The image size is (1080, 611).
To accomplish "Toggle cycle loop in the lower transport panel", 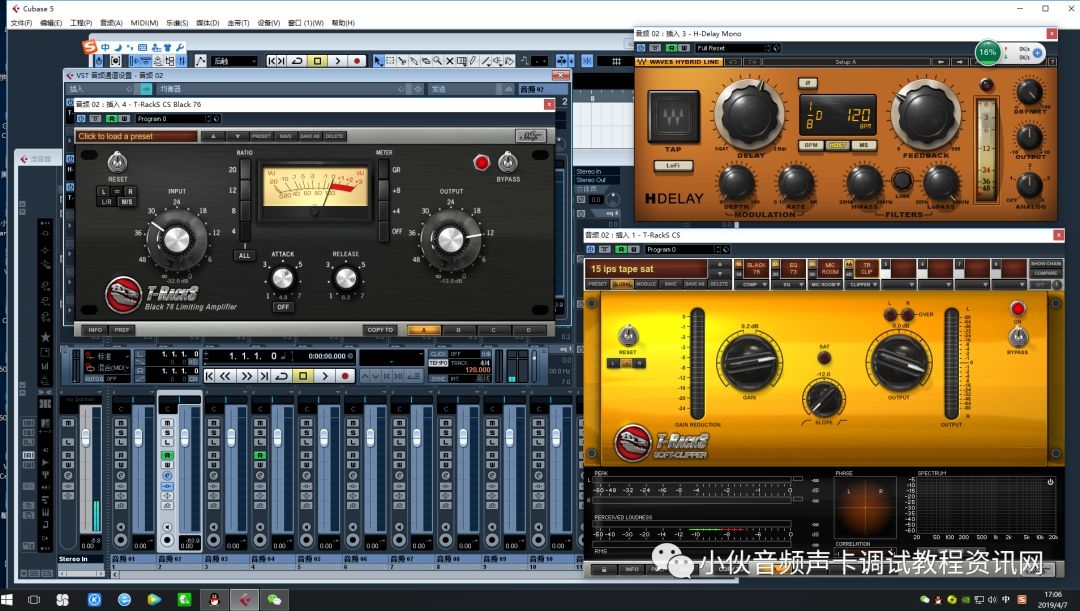I will tap(282, 375).
